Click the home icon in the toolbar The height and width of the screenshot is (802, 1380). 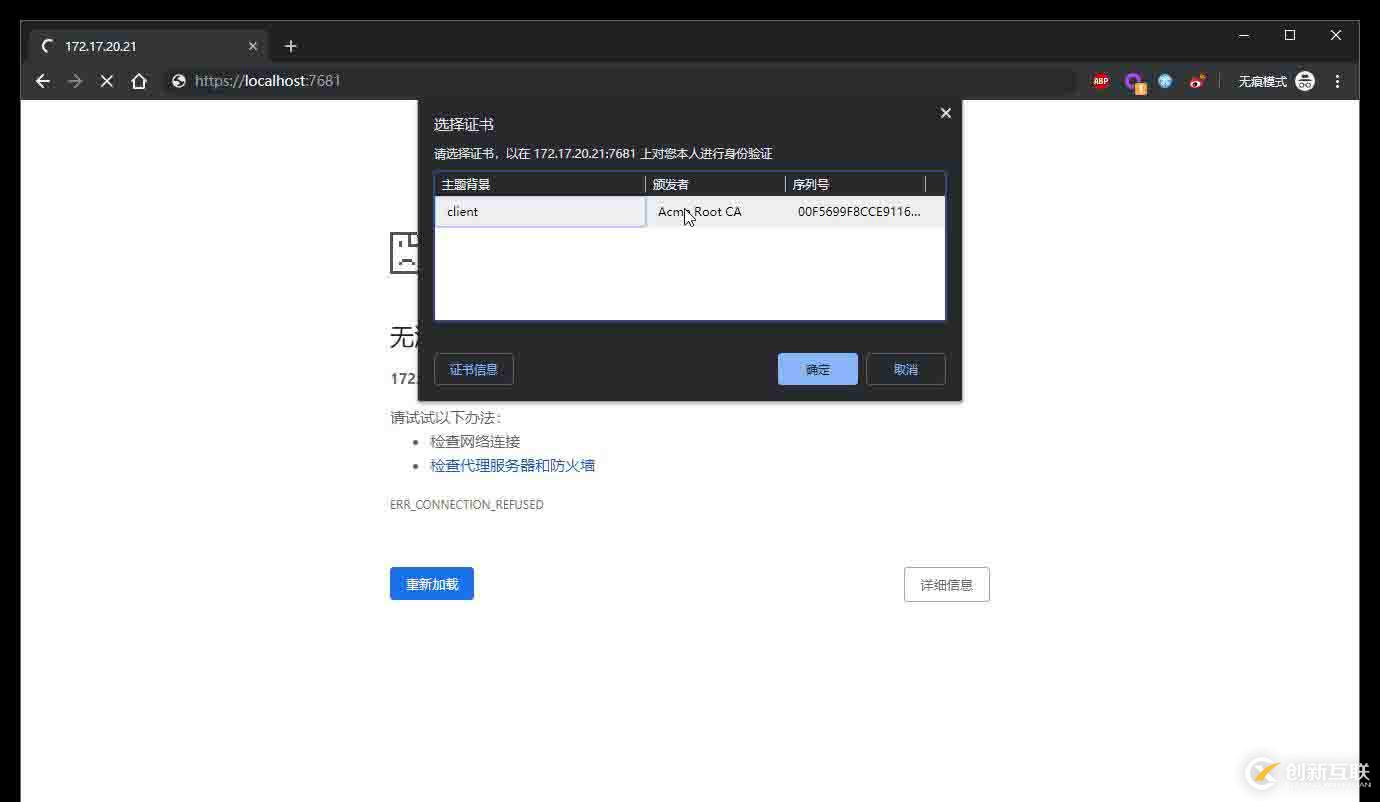(x=139, y=81)
